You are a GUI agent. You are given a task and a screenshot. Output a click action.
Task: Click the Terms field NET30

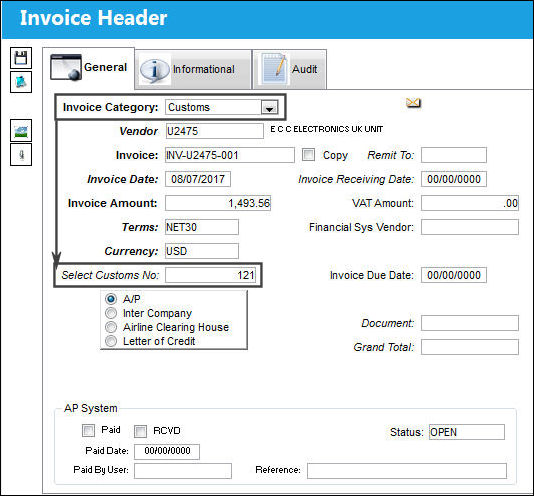(202, 227)
